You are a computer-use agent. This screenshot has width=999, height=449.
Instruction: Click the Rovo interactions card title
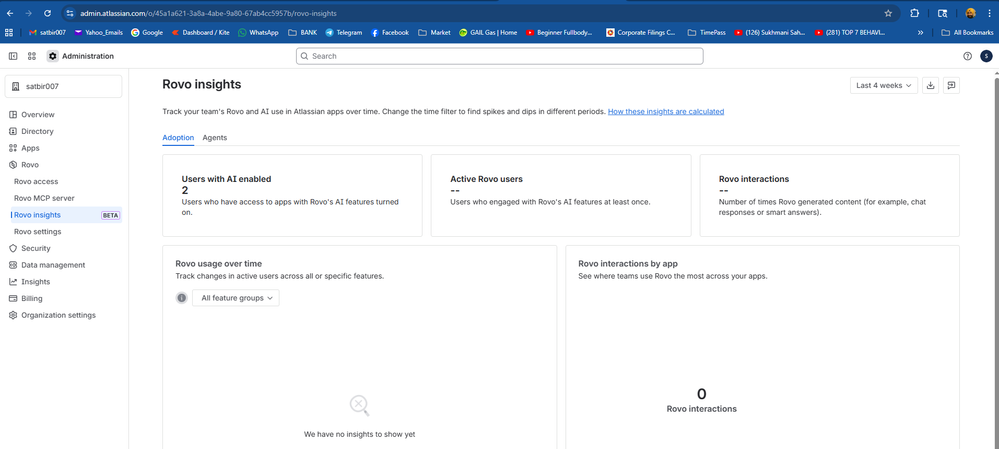coord(754,179)
